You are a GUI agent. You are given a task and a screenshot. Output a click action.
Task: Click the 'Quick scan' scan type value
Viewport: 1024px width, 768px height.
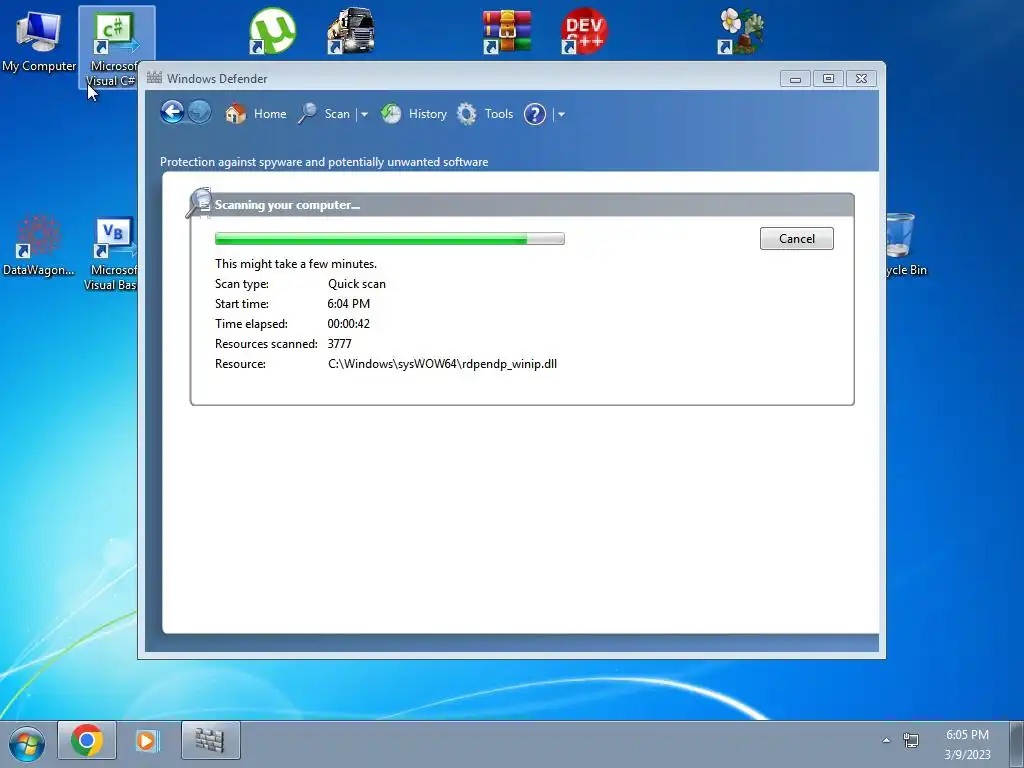coord(357,284)
